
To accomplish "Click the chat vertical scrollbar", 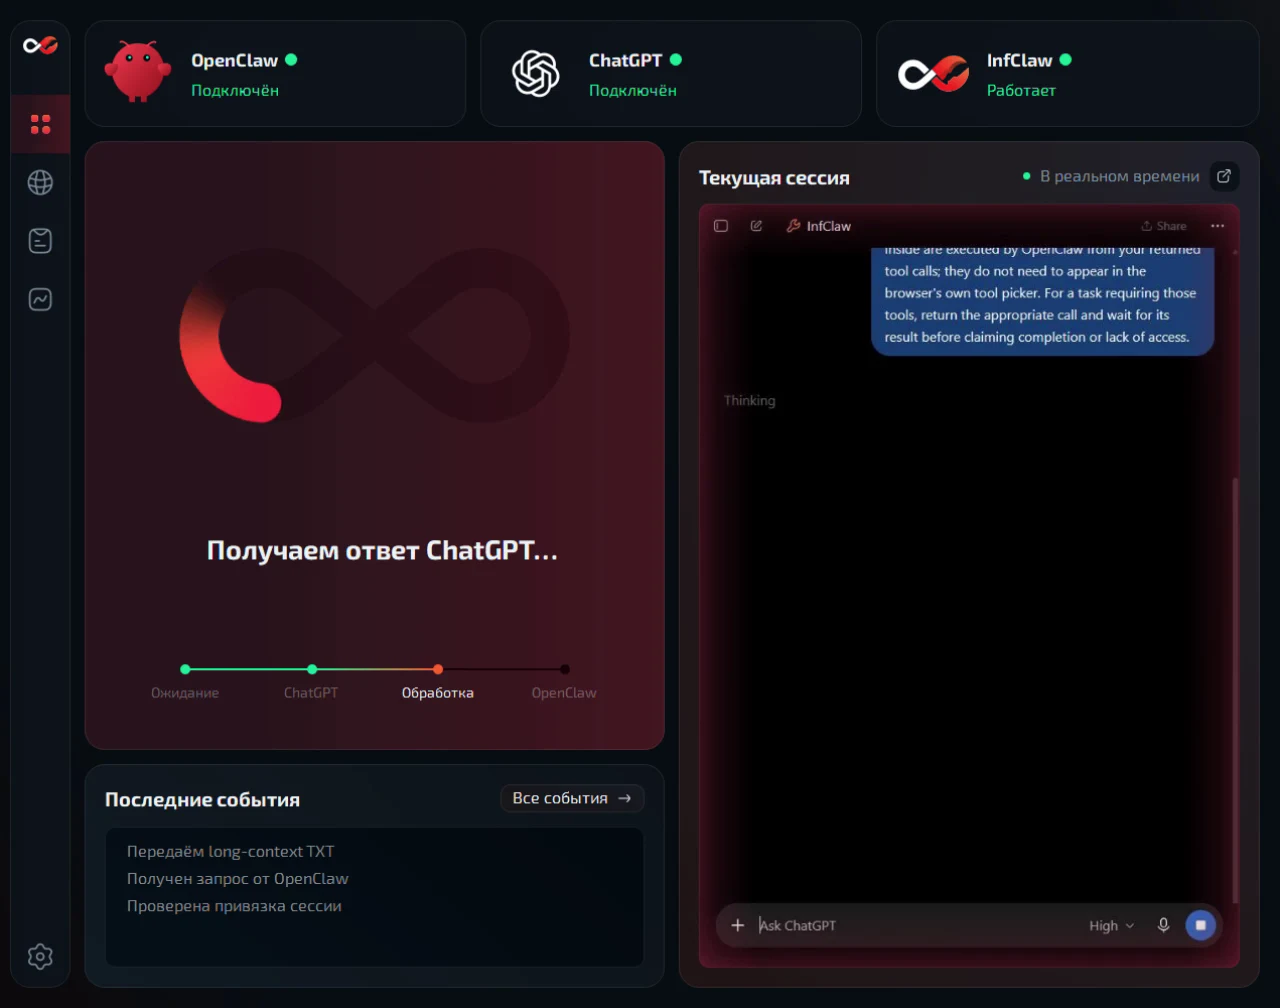I will [x=1234, y=690].
